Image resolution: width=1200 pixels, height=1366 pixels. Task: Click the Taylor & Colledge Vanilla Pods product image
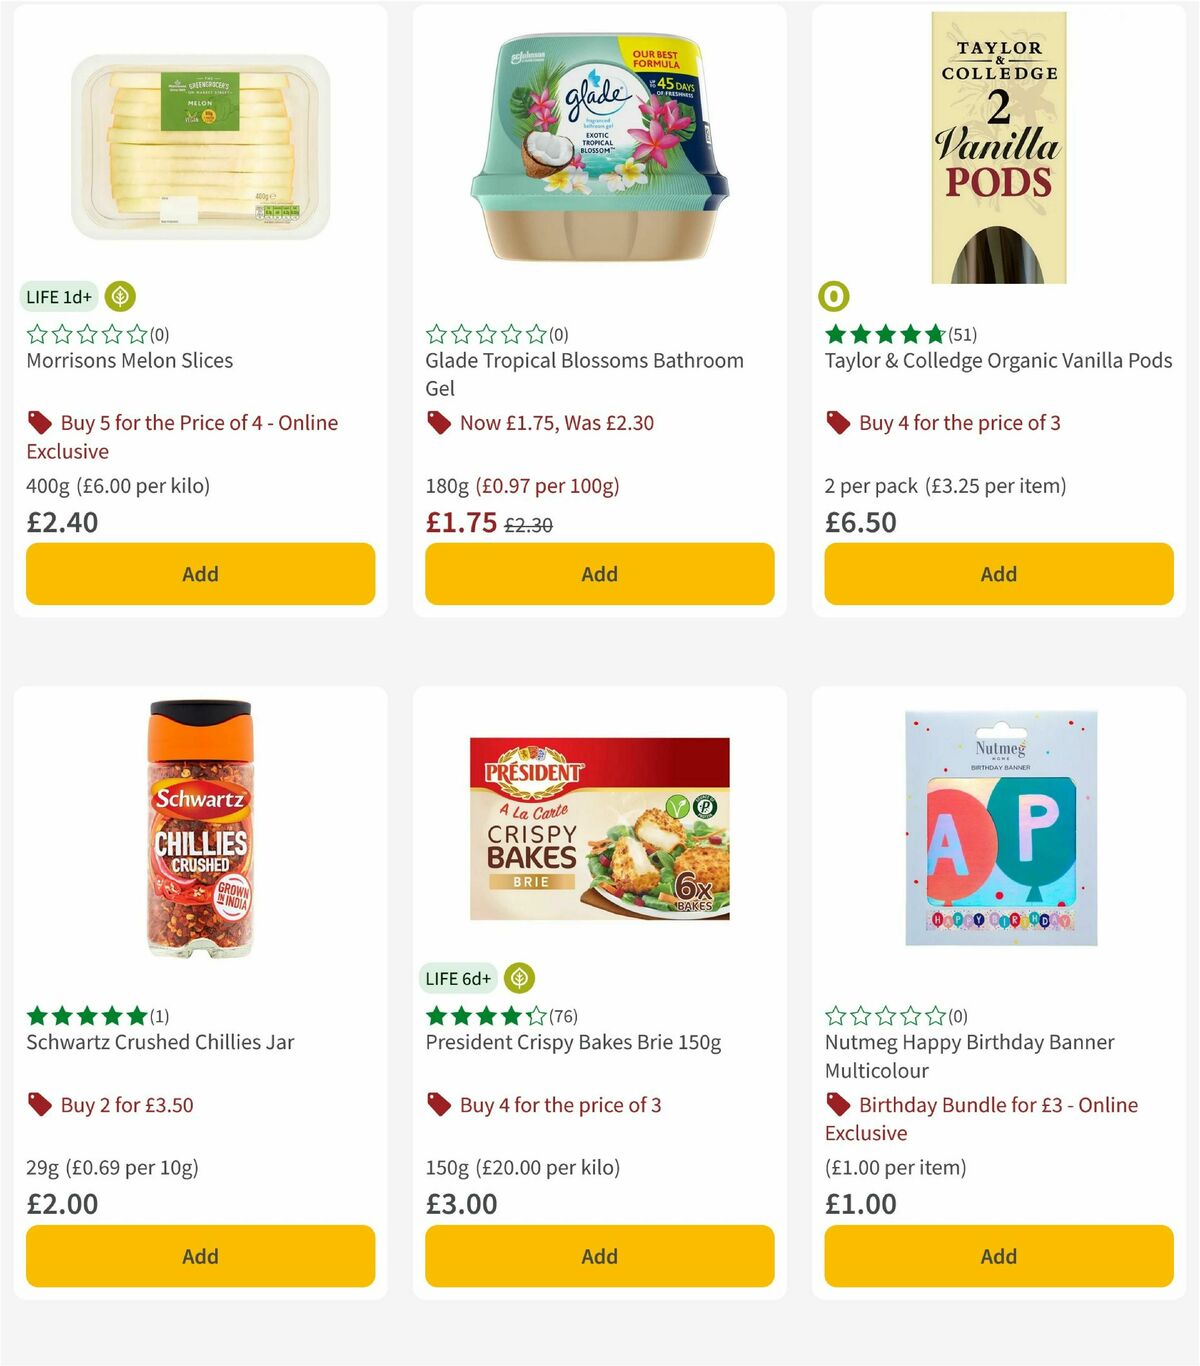[998, 145]
